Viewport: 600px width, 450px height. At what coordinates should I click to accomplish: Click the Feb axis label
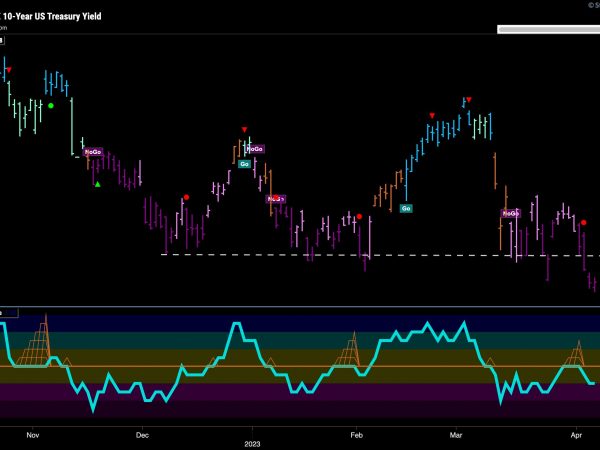pyautogui.click(x=356, y=435)
